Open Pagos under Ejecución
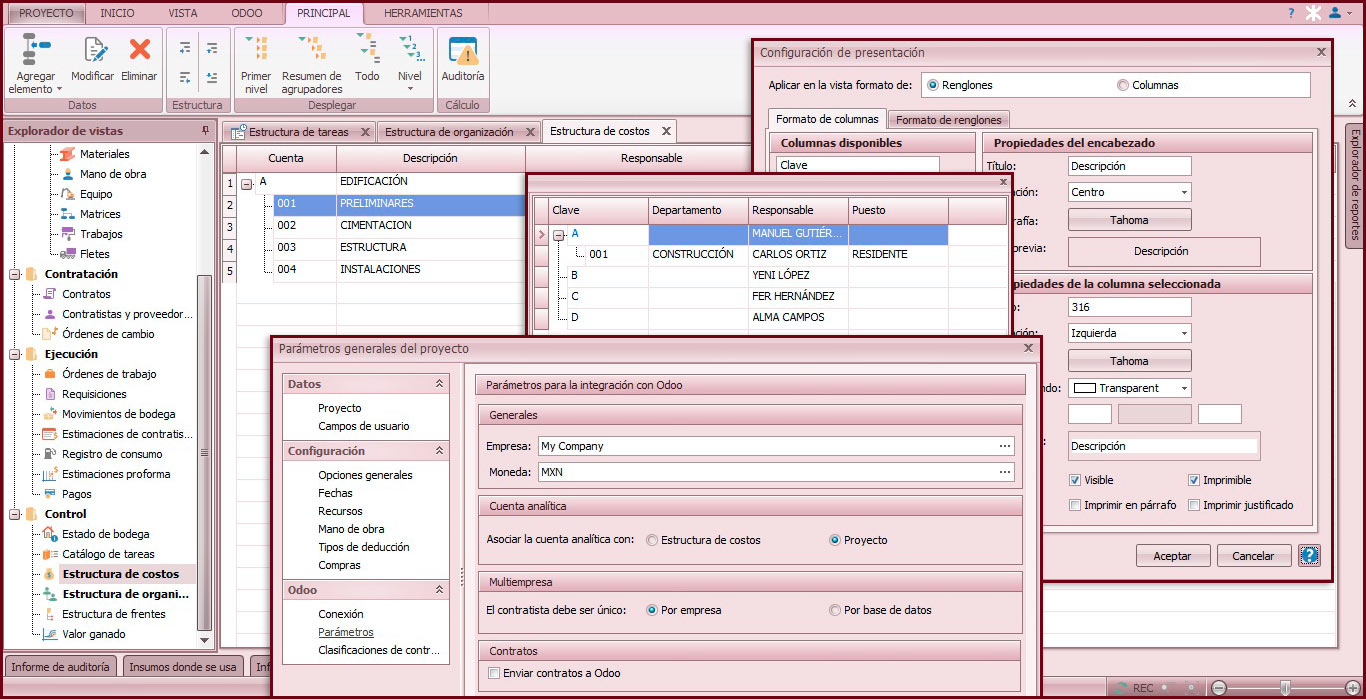 (x=77, y=494)
